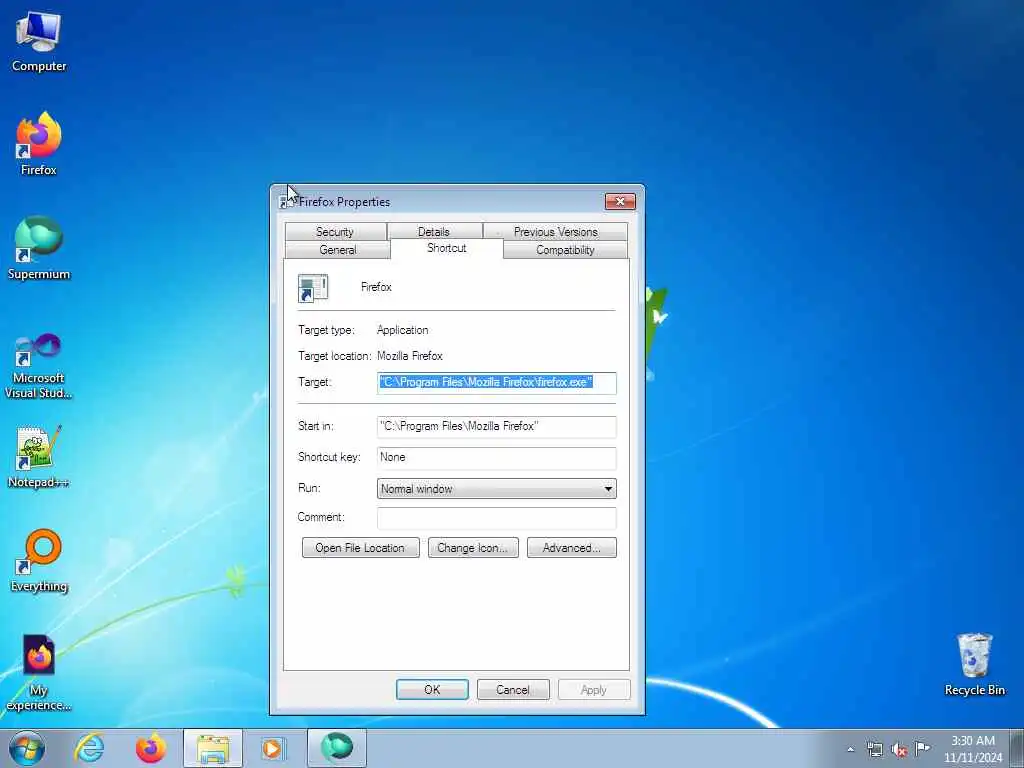The height and width of the screenshot is (768, 1024).
Task: Click the network status tray icon
Action: (x=874, y=749)
